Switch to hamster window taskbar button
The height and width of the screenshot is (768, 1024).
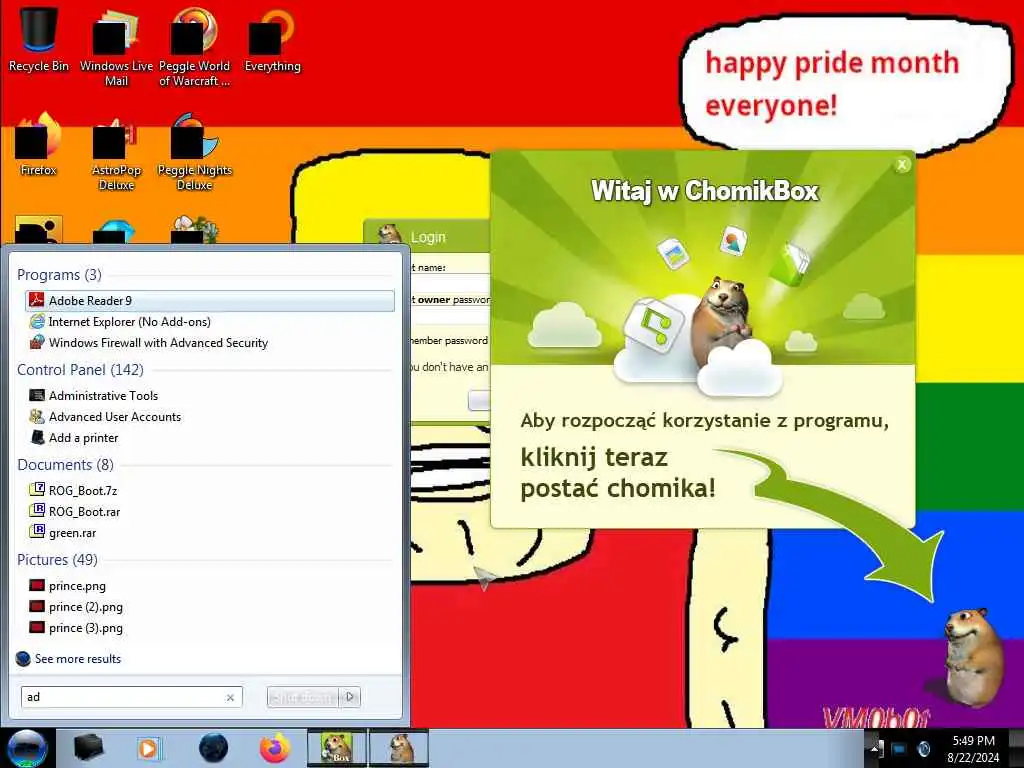[x=399, y=748]
